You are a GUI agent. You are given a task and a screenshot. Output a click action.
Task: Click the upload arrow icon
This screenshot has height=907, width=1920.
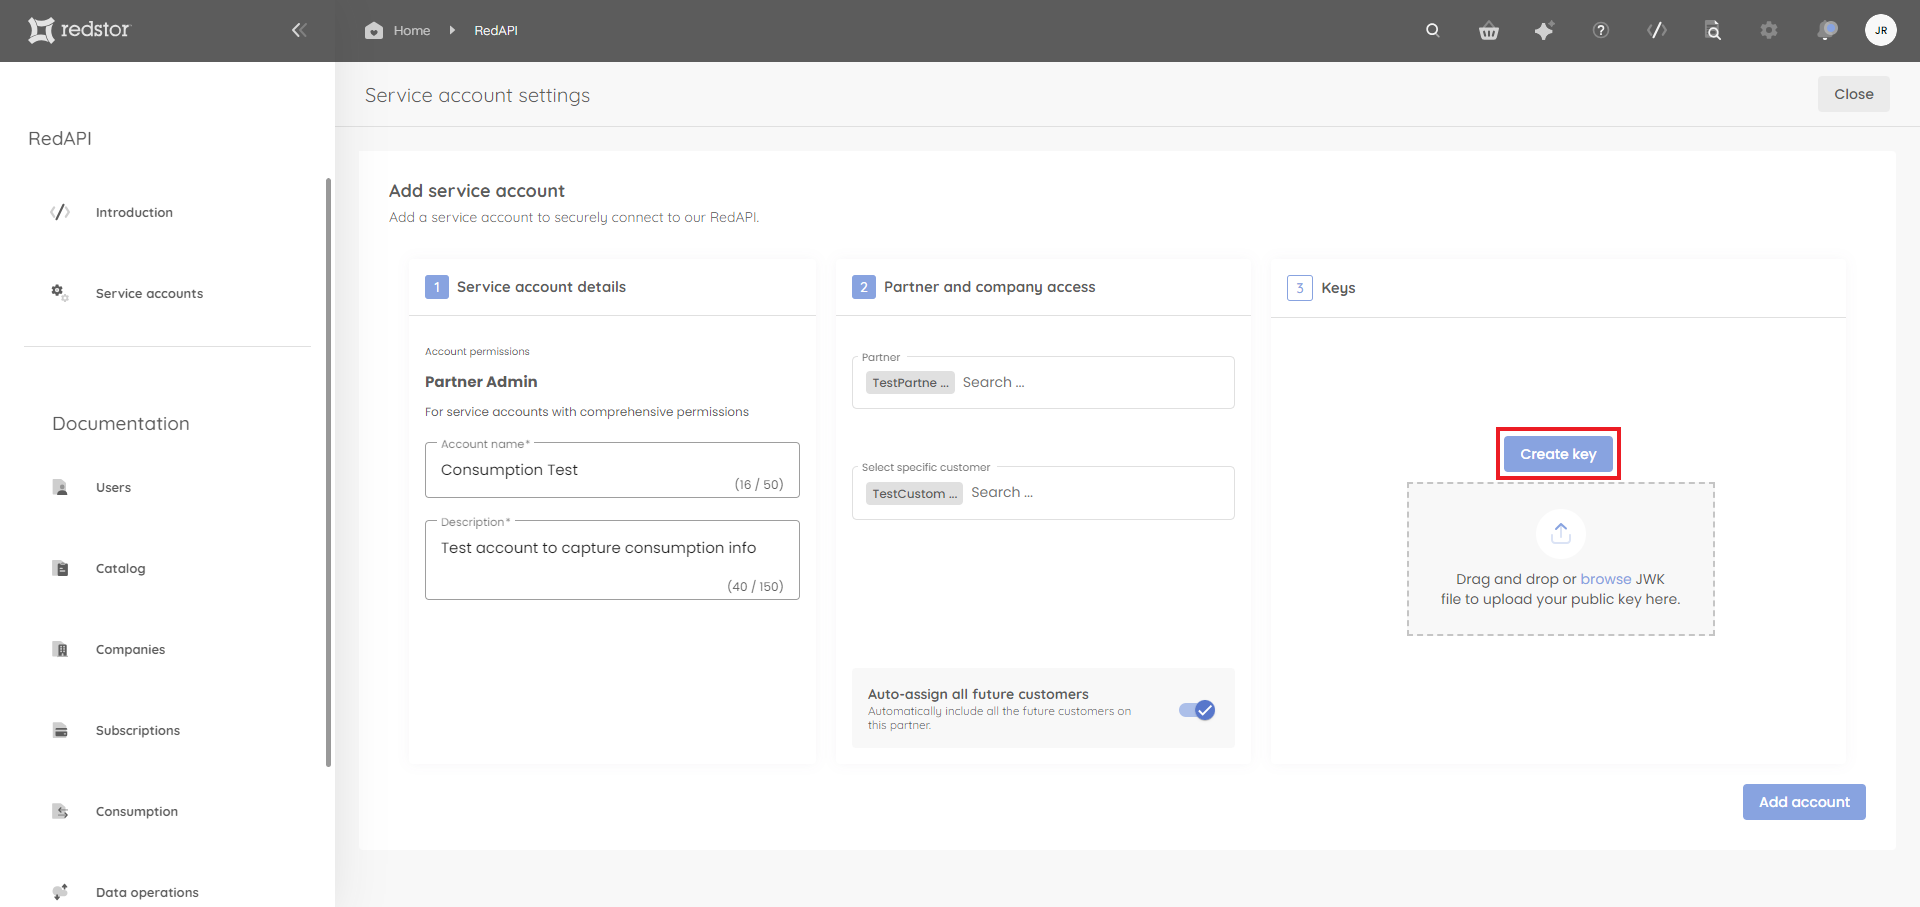click(x=1561, y=533)
